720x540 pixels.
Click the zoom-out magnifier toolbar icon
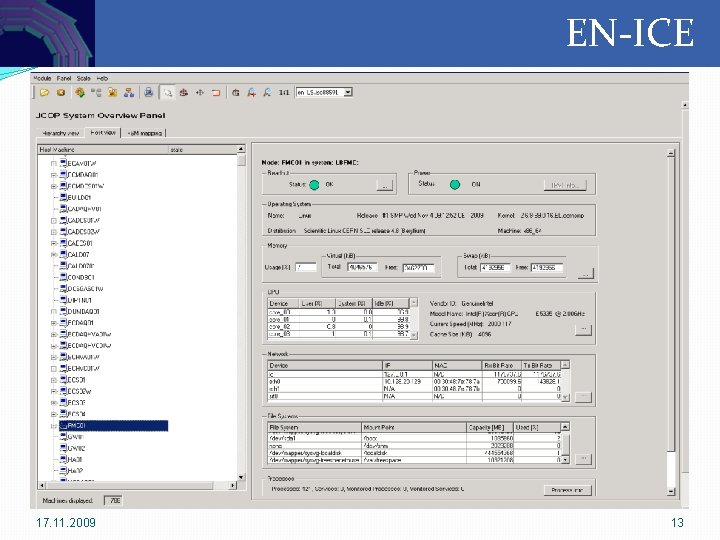click(x=268, y=93)
